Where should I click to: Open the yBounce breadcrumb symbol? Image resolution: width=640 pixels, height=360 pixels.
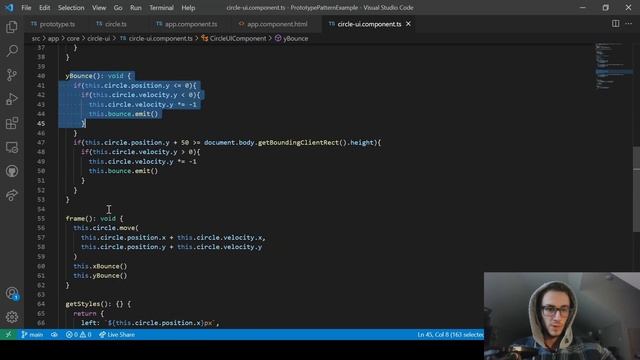(x=291, y=38)
